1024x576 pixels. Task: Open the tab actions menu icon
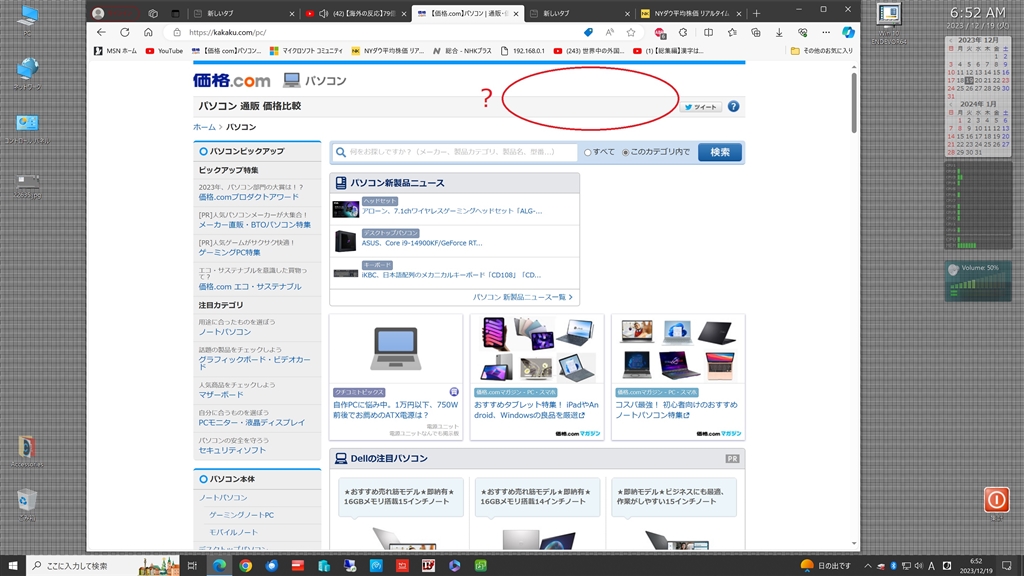[x=175, y=13]
